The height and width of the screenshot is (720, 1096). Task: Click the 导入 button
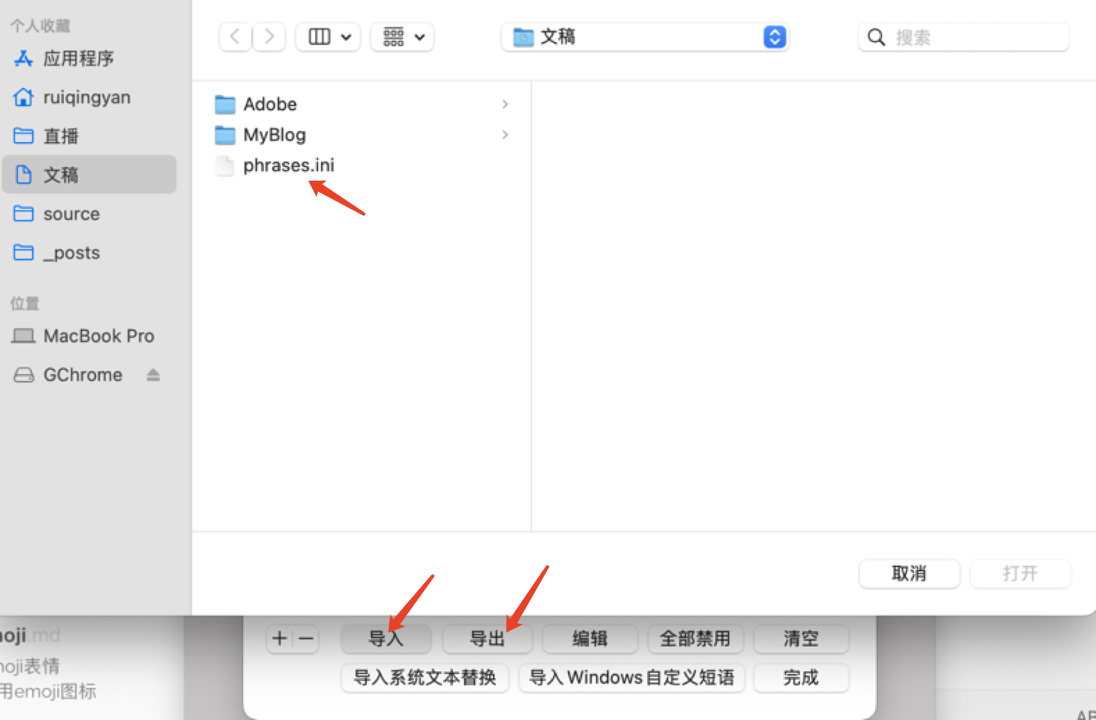point(386,638)
